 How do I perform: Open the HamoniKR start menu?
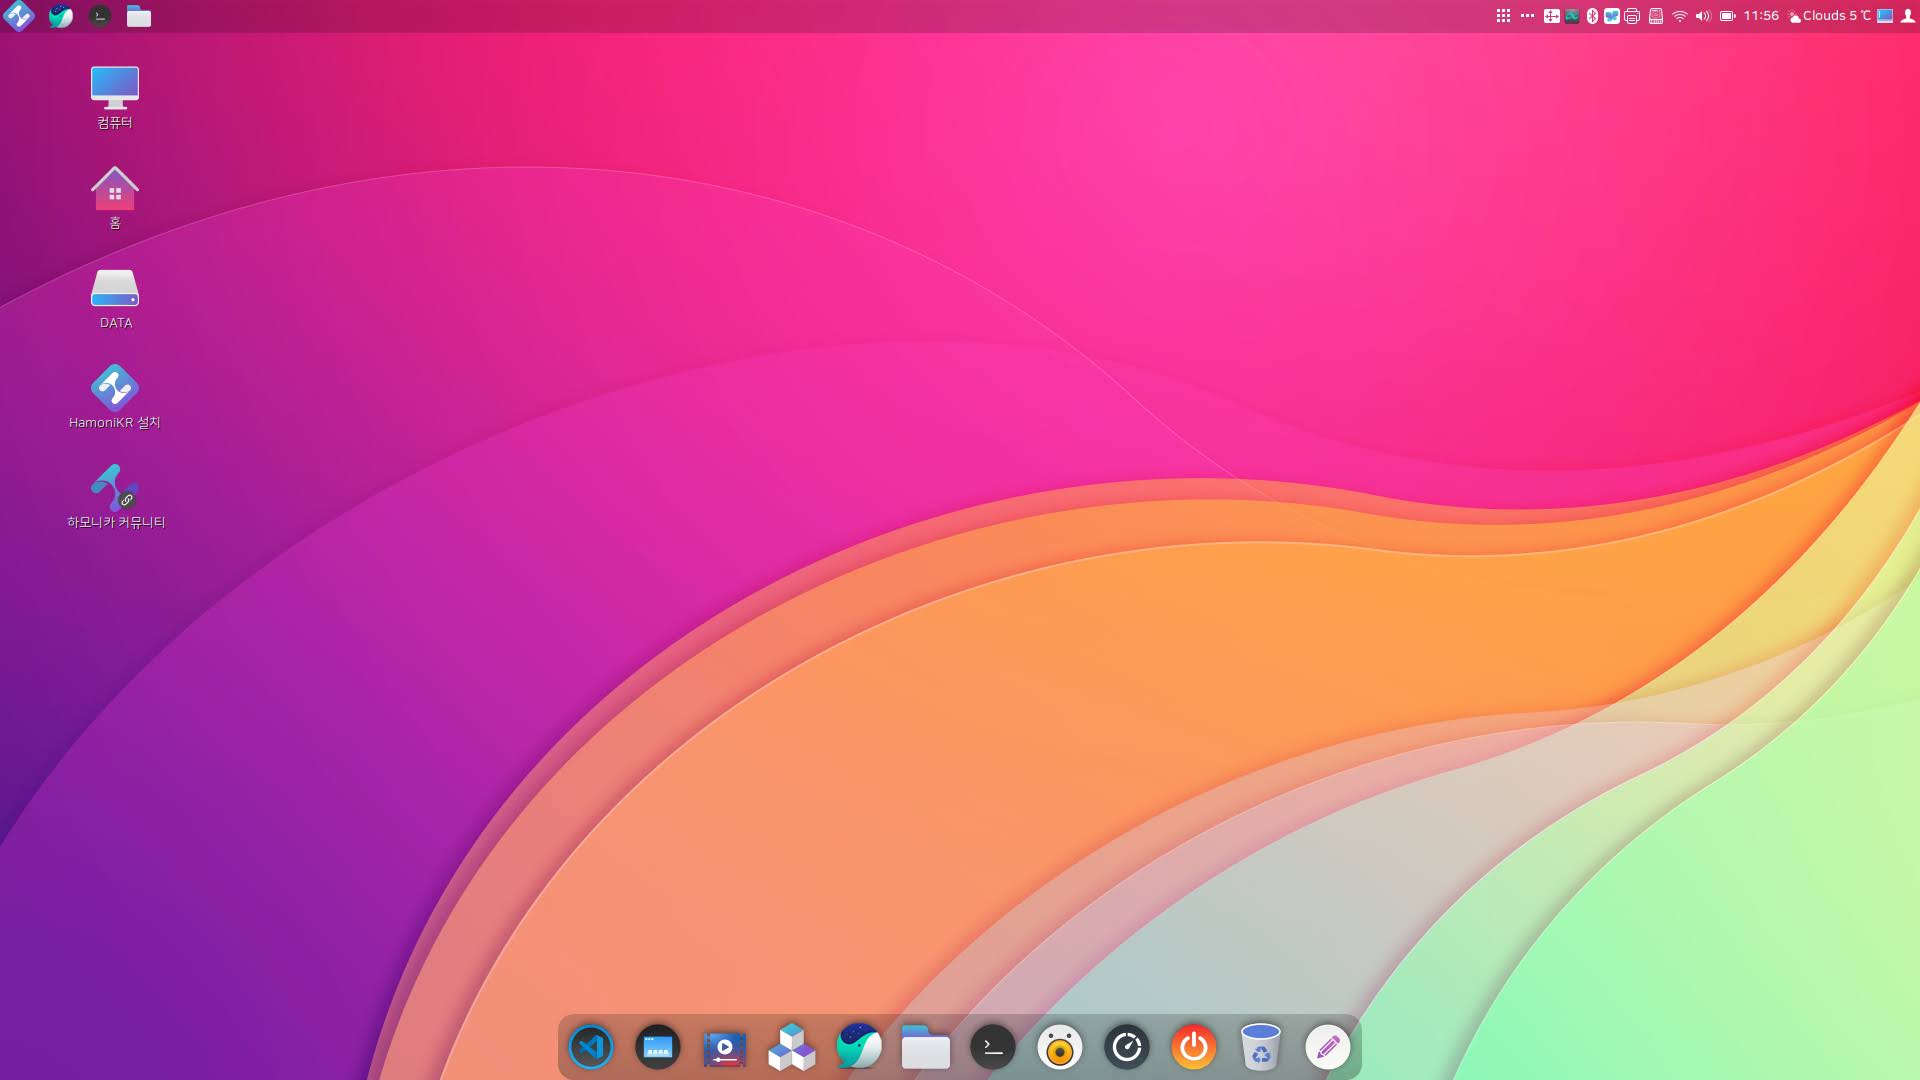pos(19,16)
